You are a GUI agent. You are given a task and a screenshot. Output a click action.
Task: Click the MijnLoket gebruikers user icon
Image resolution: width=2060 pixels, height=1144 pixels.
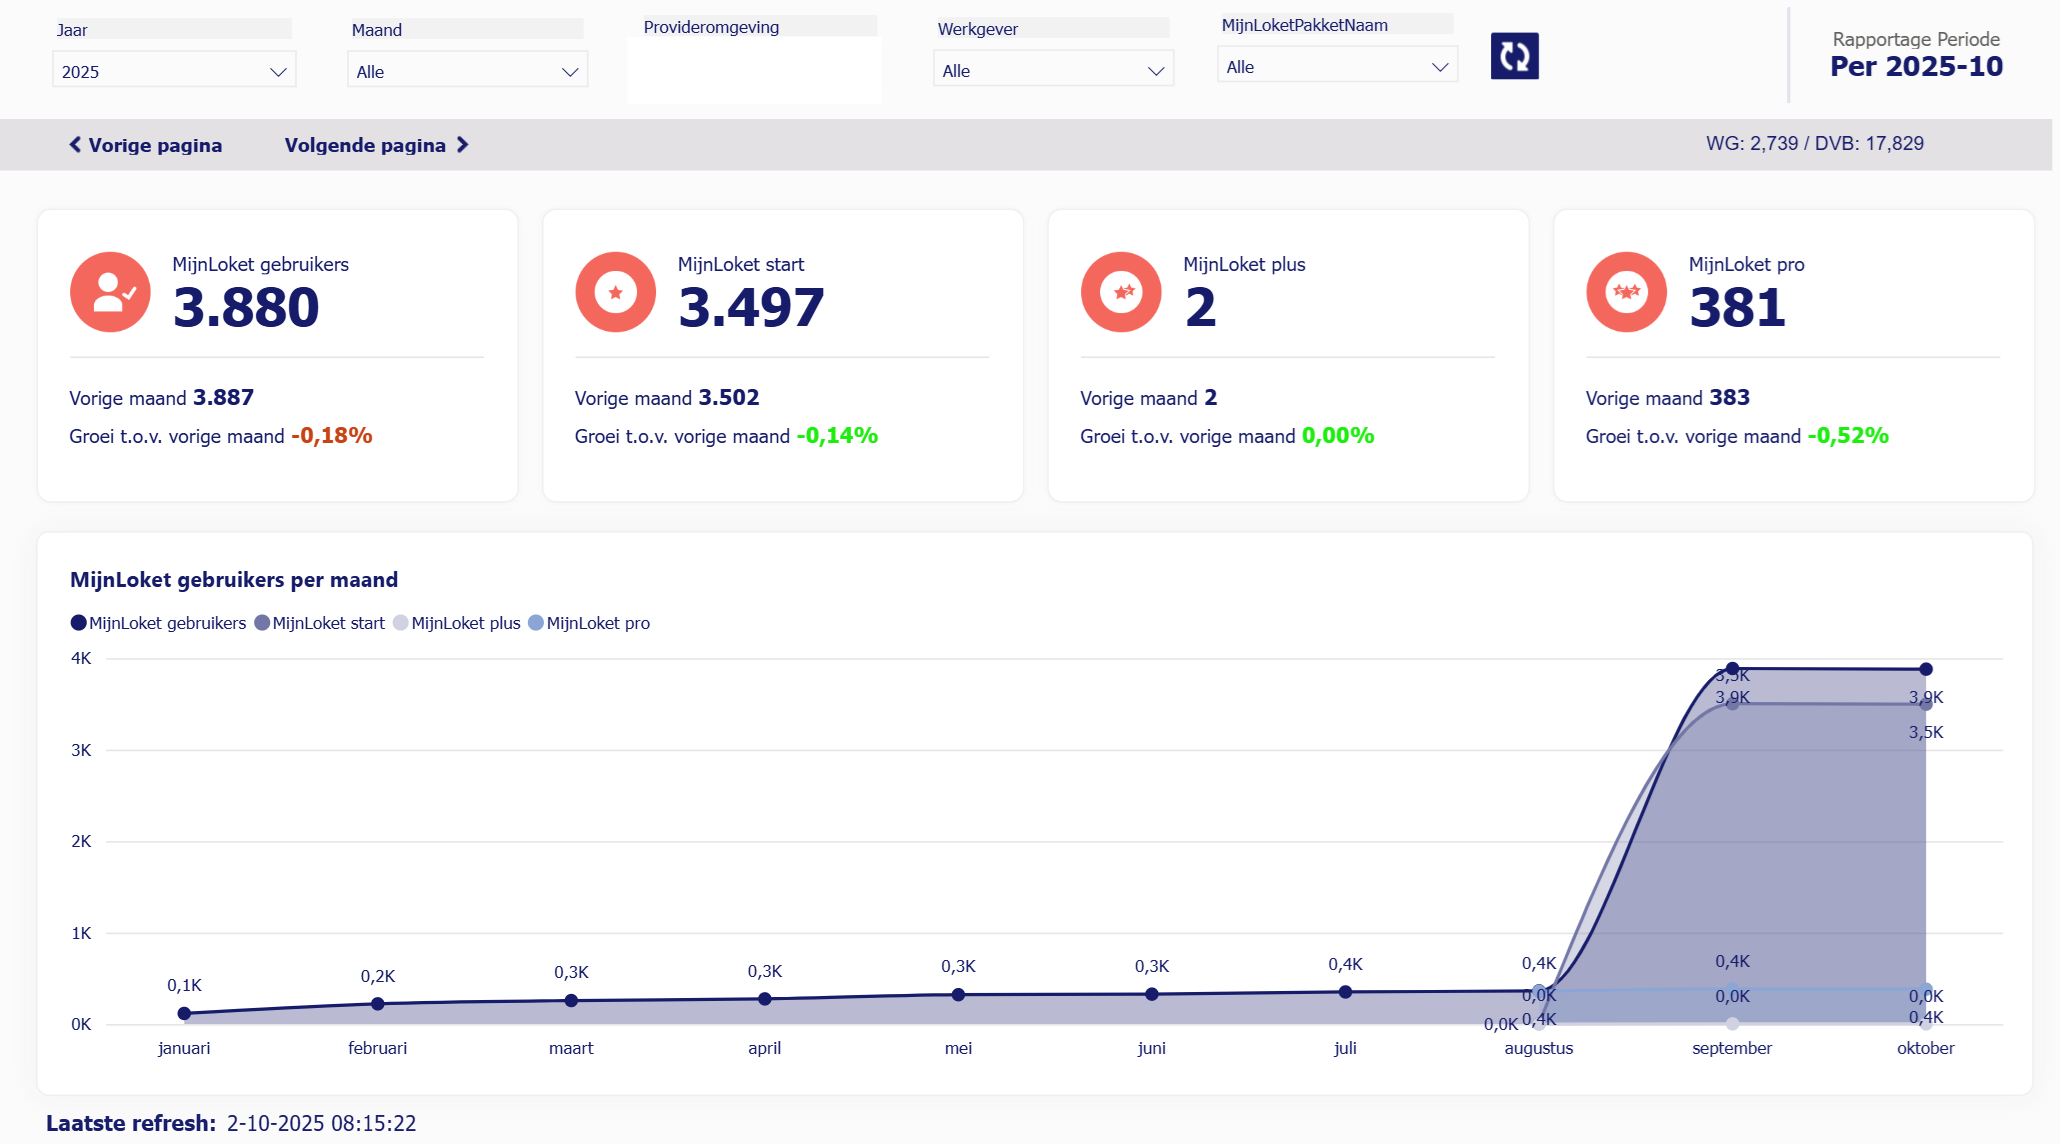click(110, 292)
